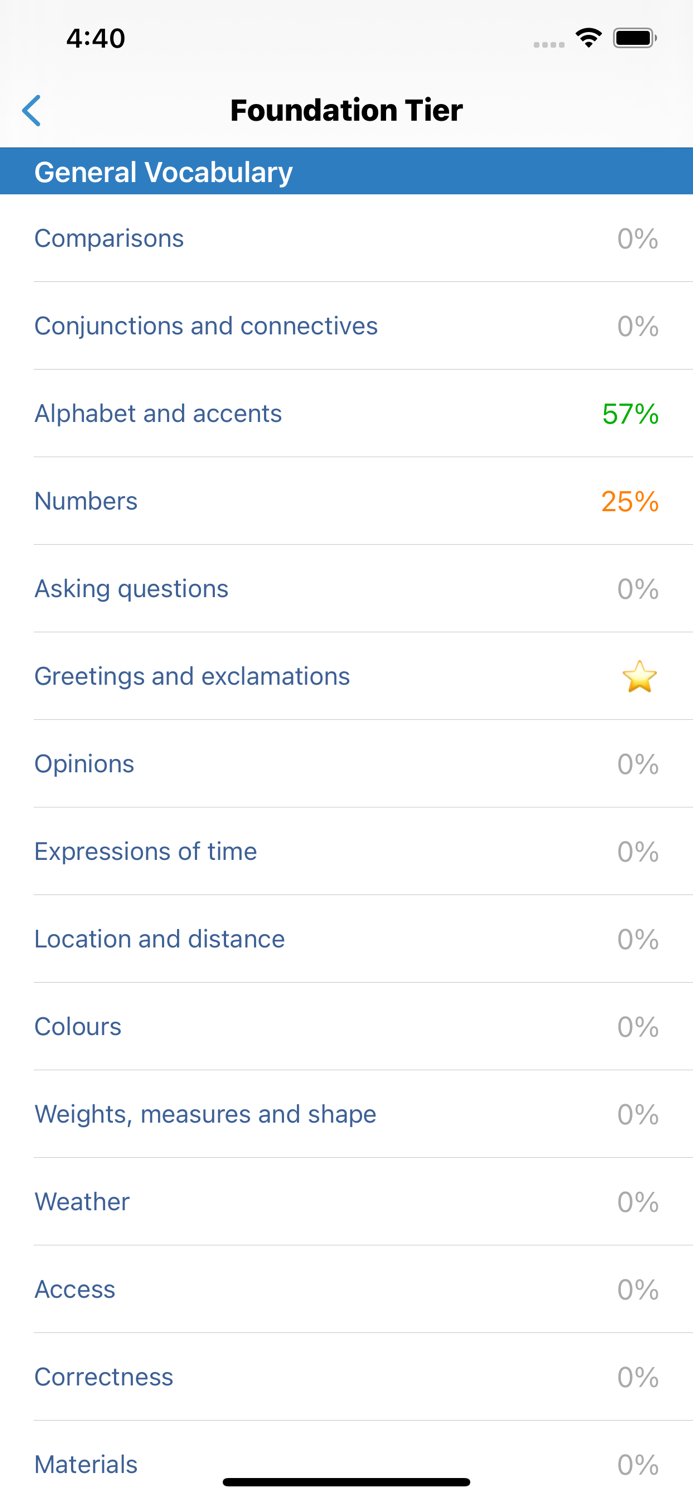Tap the 57% score for Alphabet and accents
Screen dimensions: 693x1500
point(629,413)
